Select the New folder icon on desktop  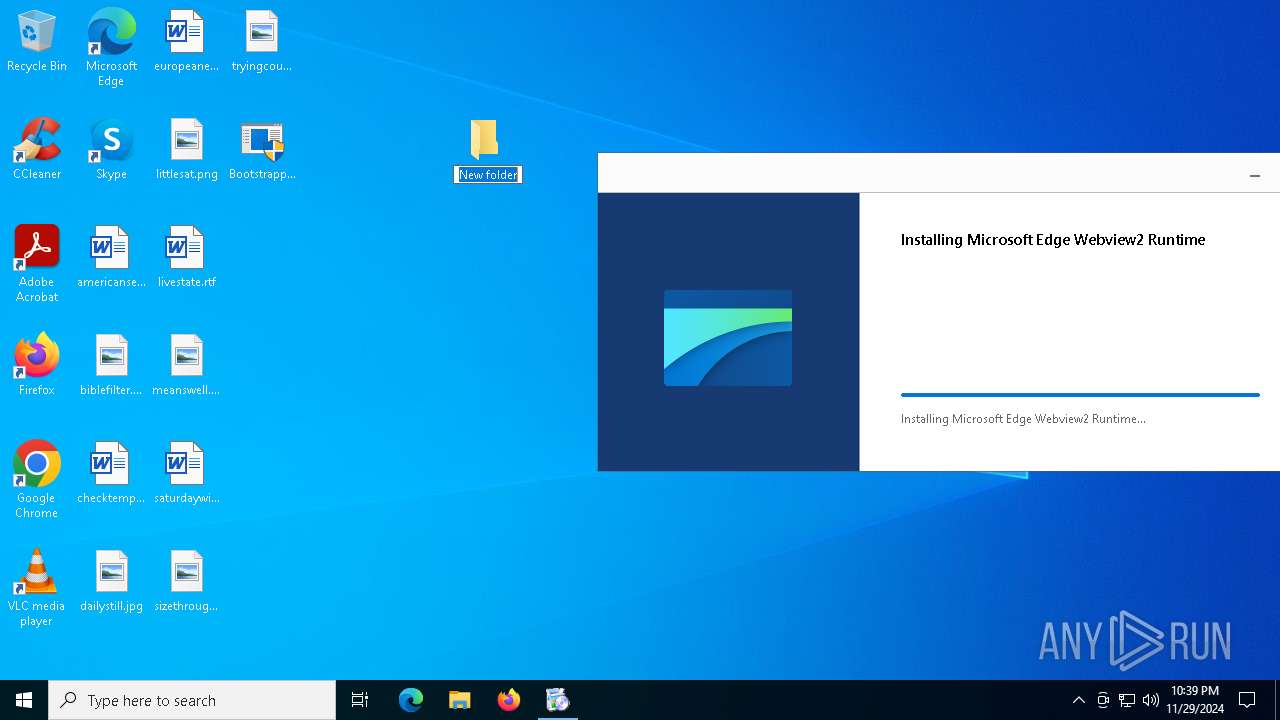coord(484,140)
